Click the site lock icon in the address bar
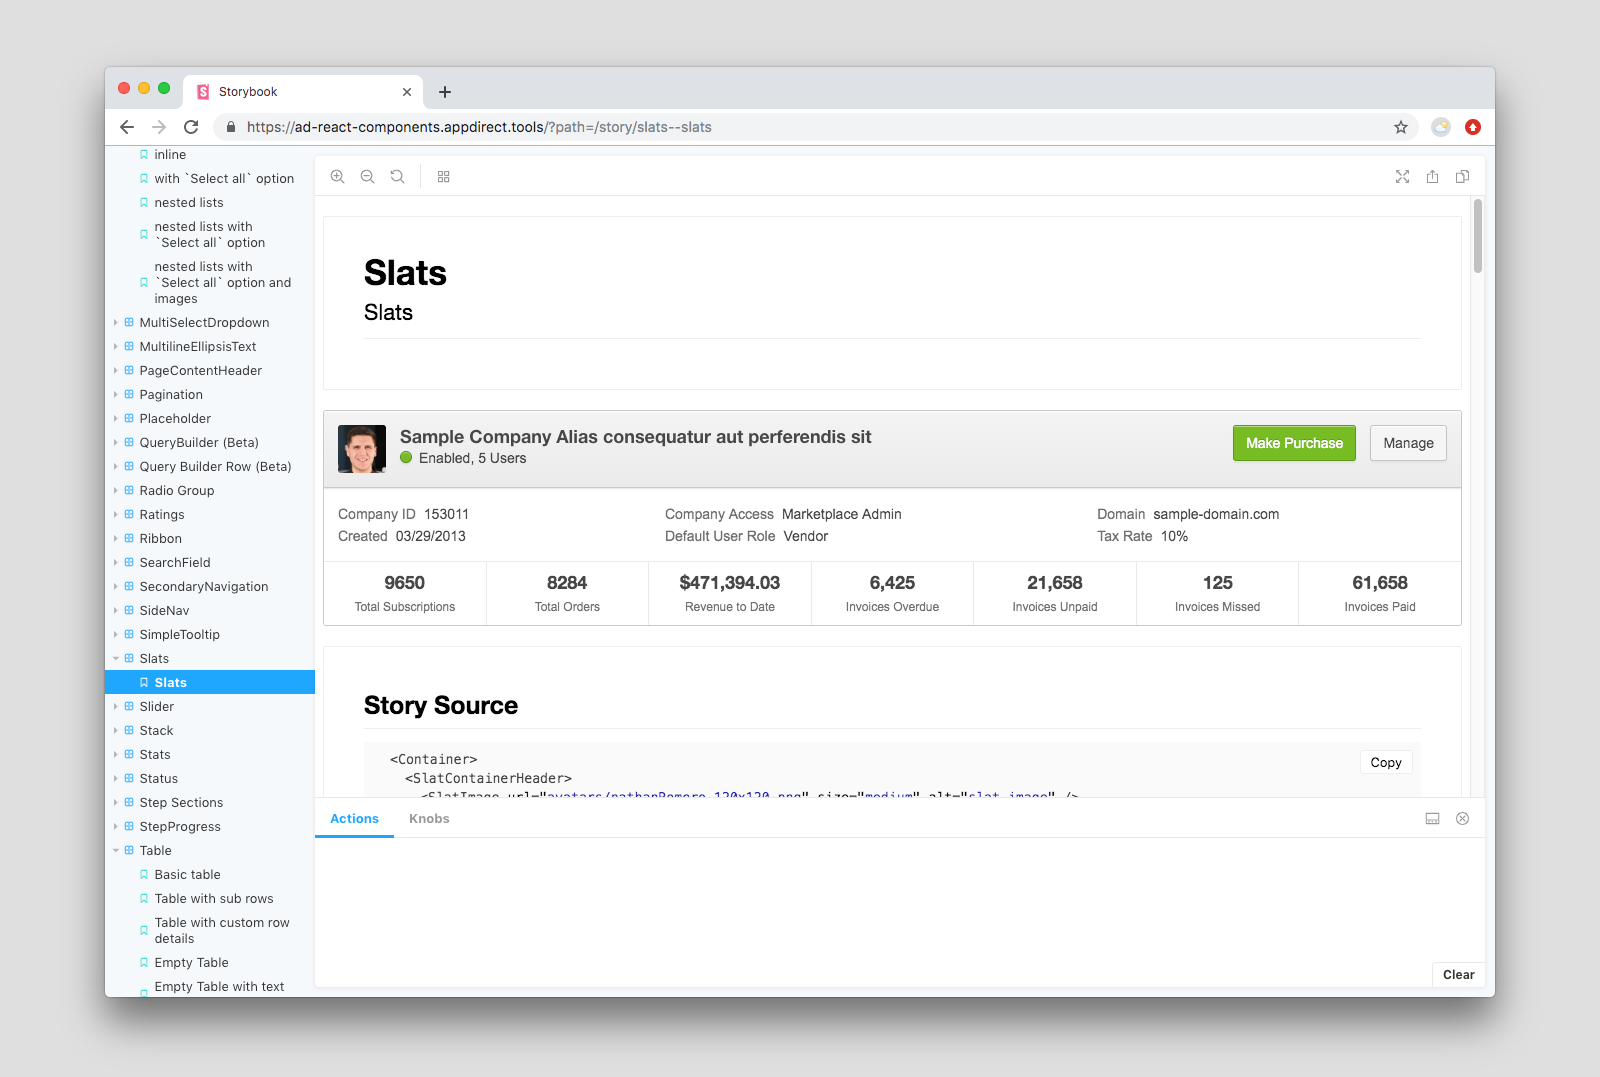1600x1077 pixels. click(231, 127)
